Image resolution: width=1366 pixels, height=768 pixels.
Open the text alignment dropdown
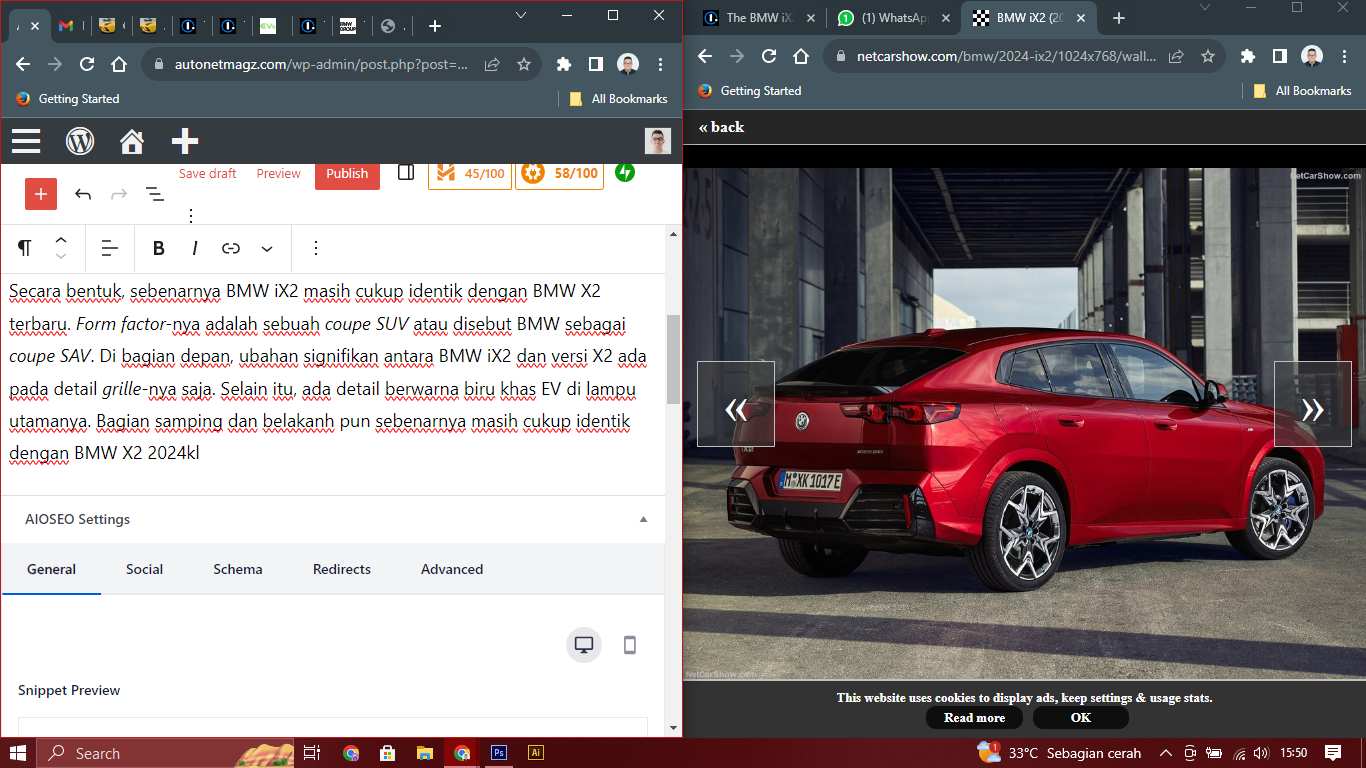[110, 248]
